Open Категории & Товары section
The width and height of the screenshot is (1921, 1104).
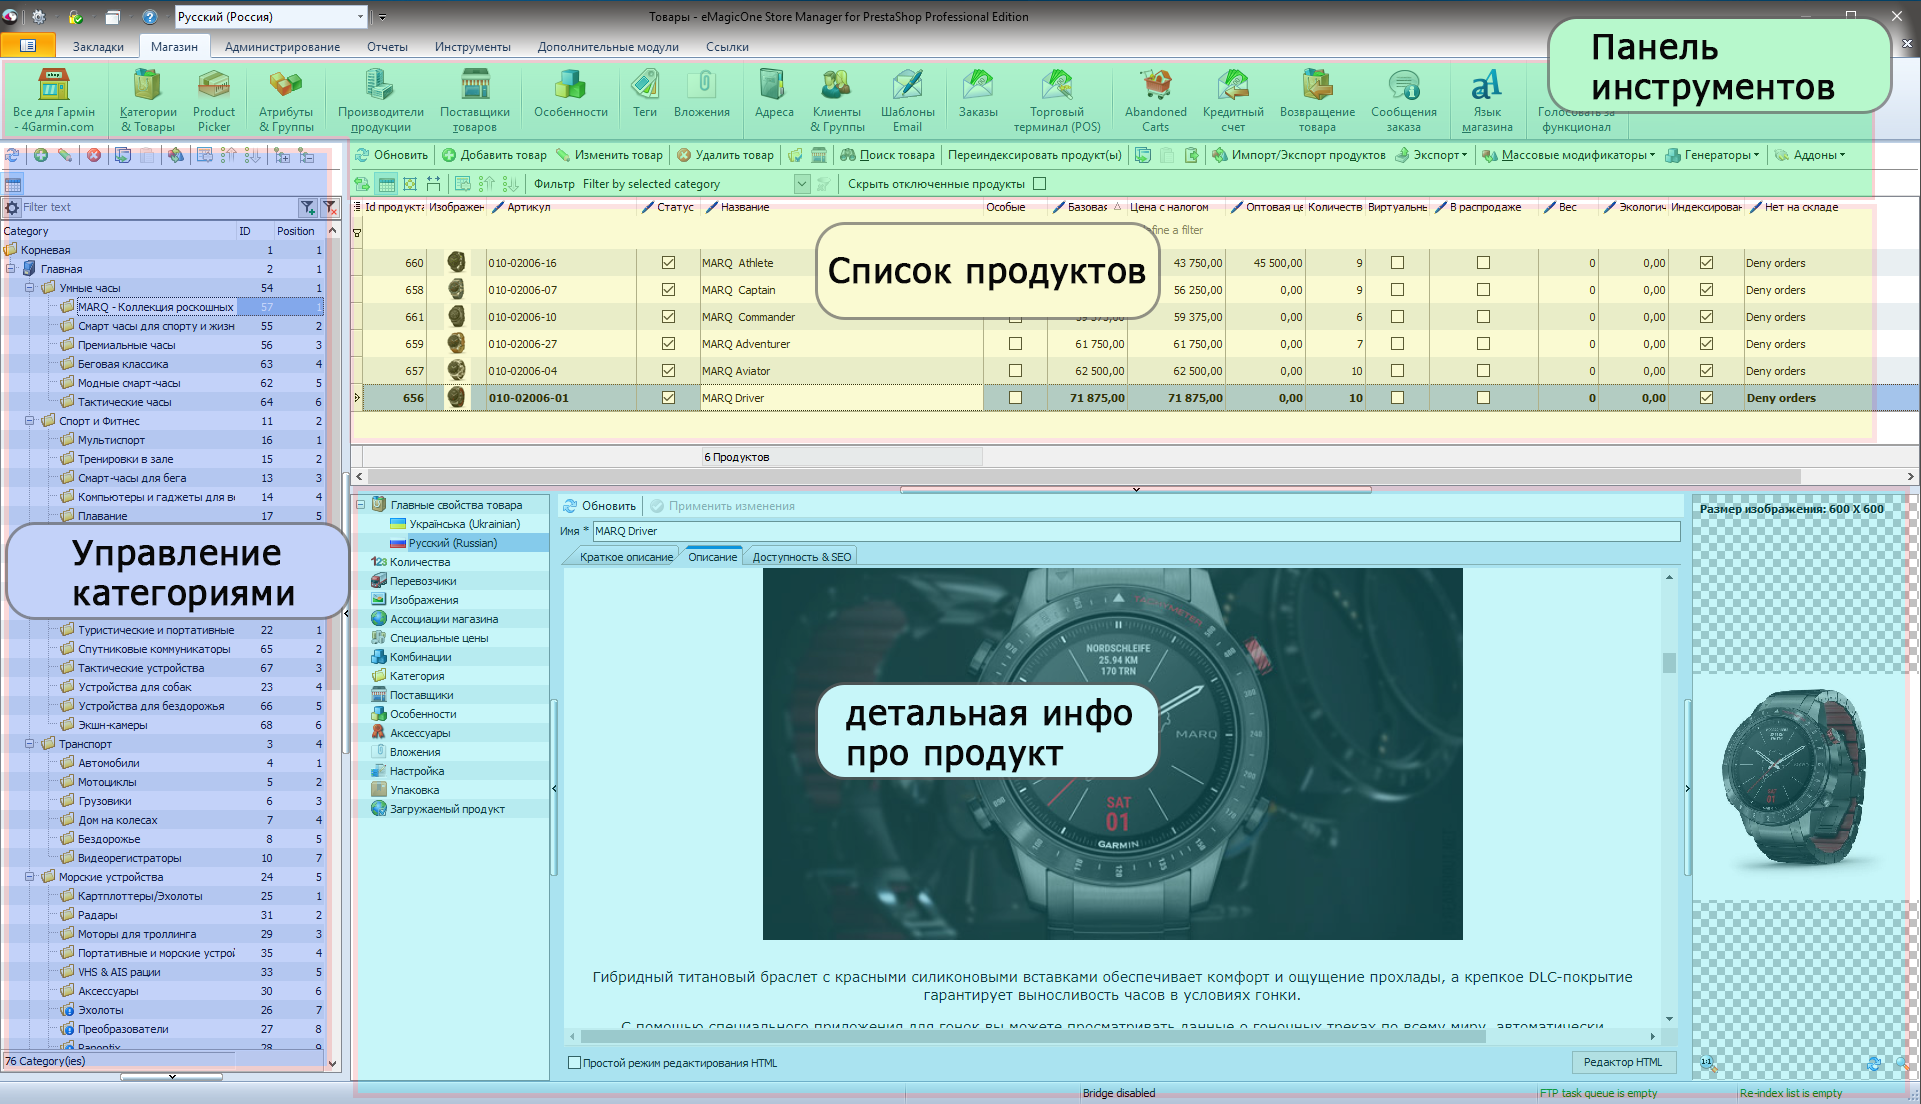click(x=148, y=100)
